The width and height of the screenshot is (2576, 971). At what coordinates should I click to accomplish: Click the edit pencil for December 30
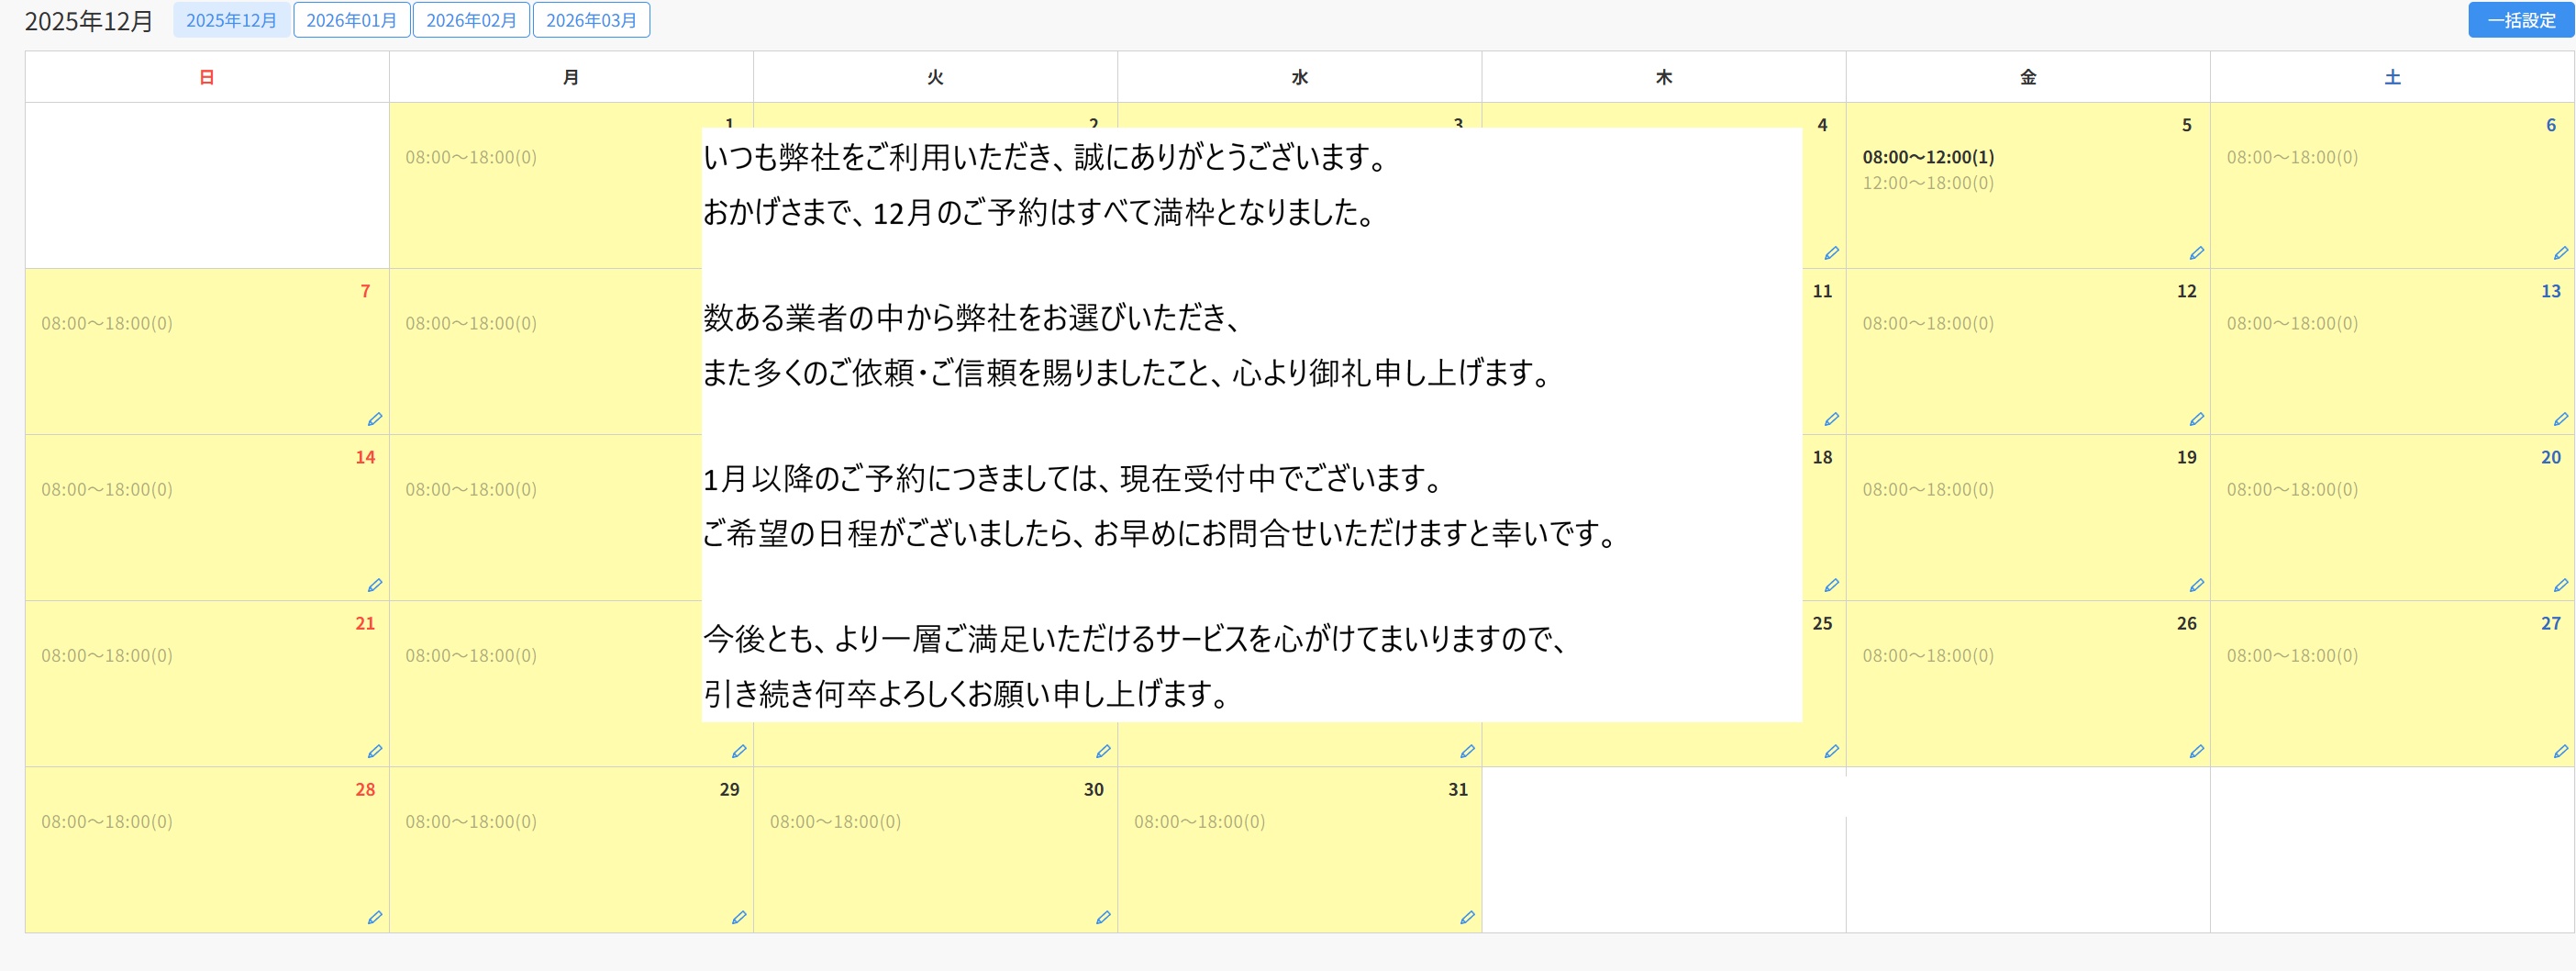(x=1103, y=917)
